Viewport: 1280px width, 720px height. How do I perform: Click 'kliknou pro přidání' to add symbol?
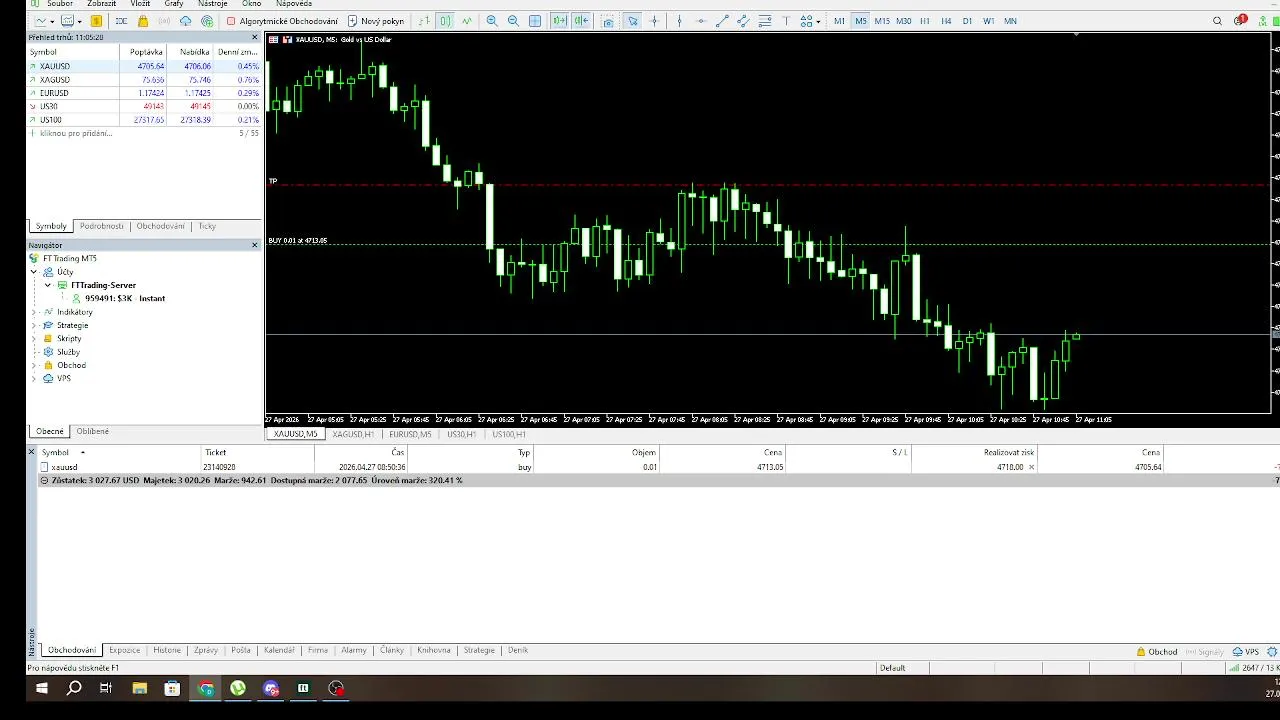point(75,133)
